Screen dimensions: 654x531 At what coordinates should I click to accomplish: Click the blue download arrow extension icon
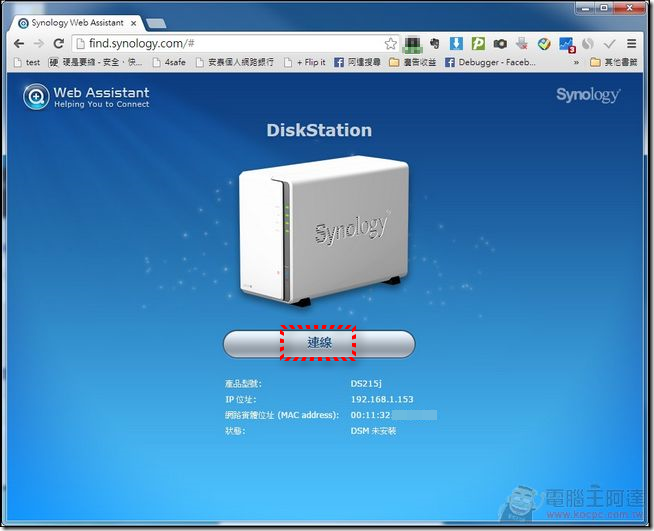tap(456, 43)
